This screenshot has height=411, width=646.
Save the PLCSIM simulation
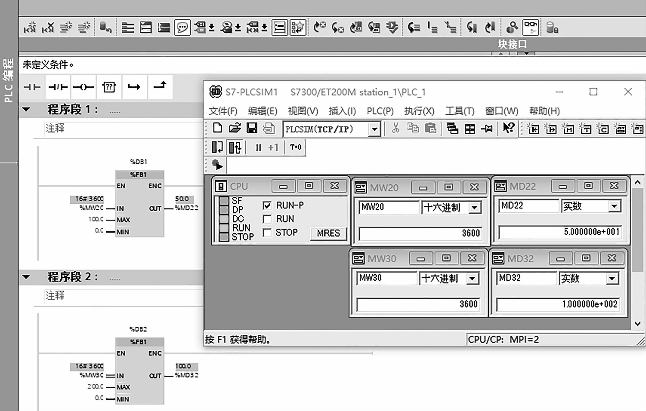[x=252, y=128]
